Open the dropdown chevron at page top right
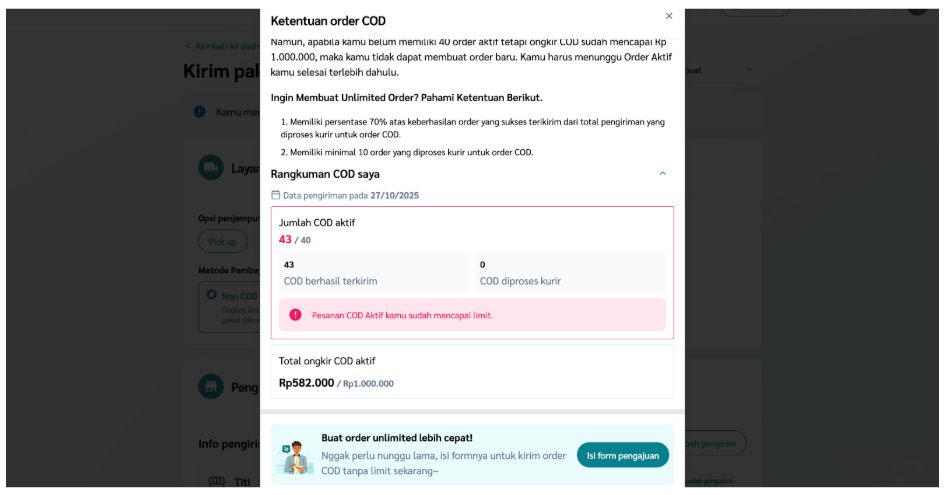 (747, 71)
